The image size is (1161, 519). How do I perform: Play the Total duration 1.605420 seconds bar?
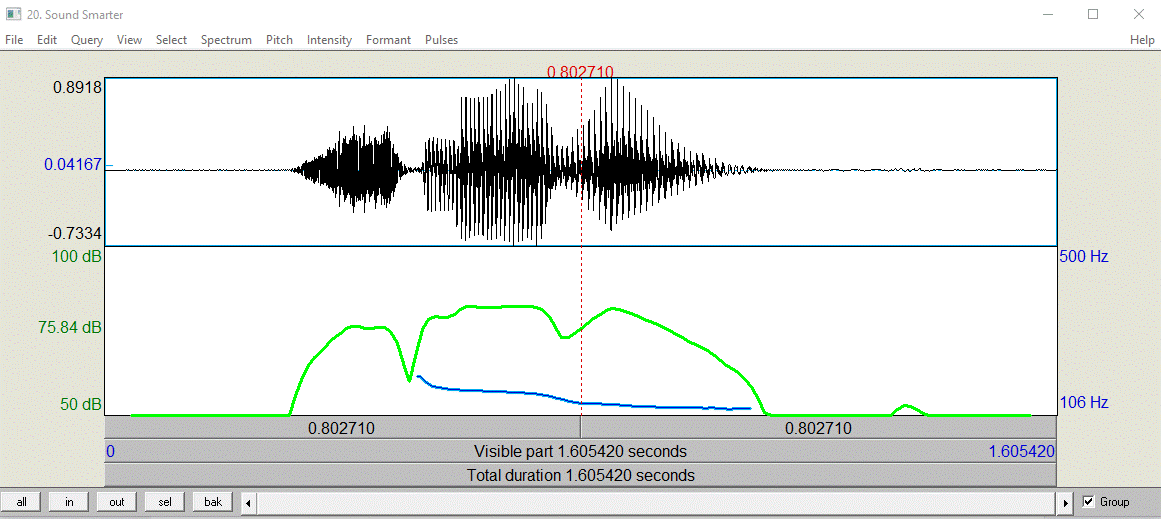coord(580,475)
